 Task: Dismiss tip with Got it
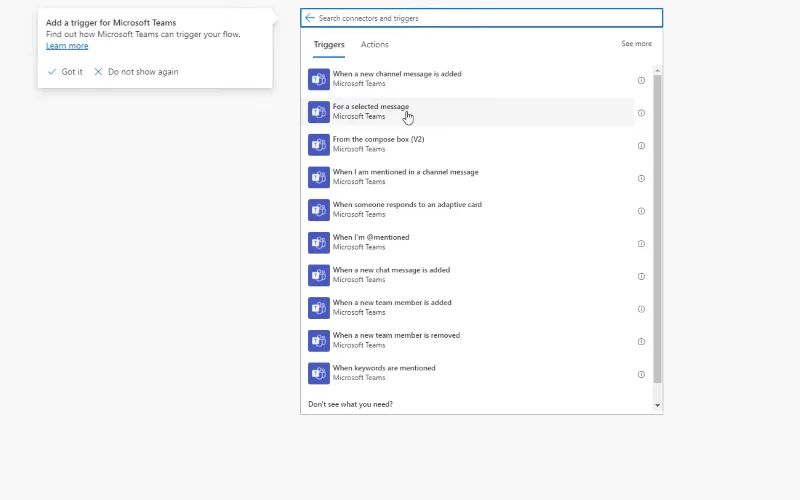pos(65,71)
